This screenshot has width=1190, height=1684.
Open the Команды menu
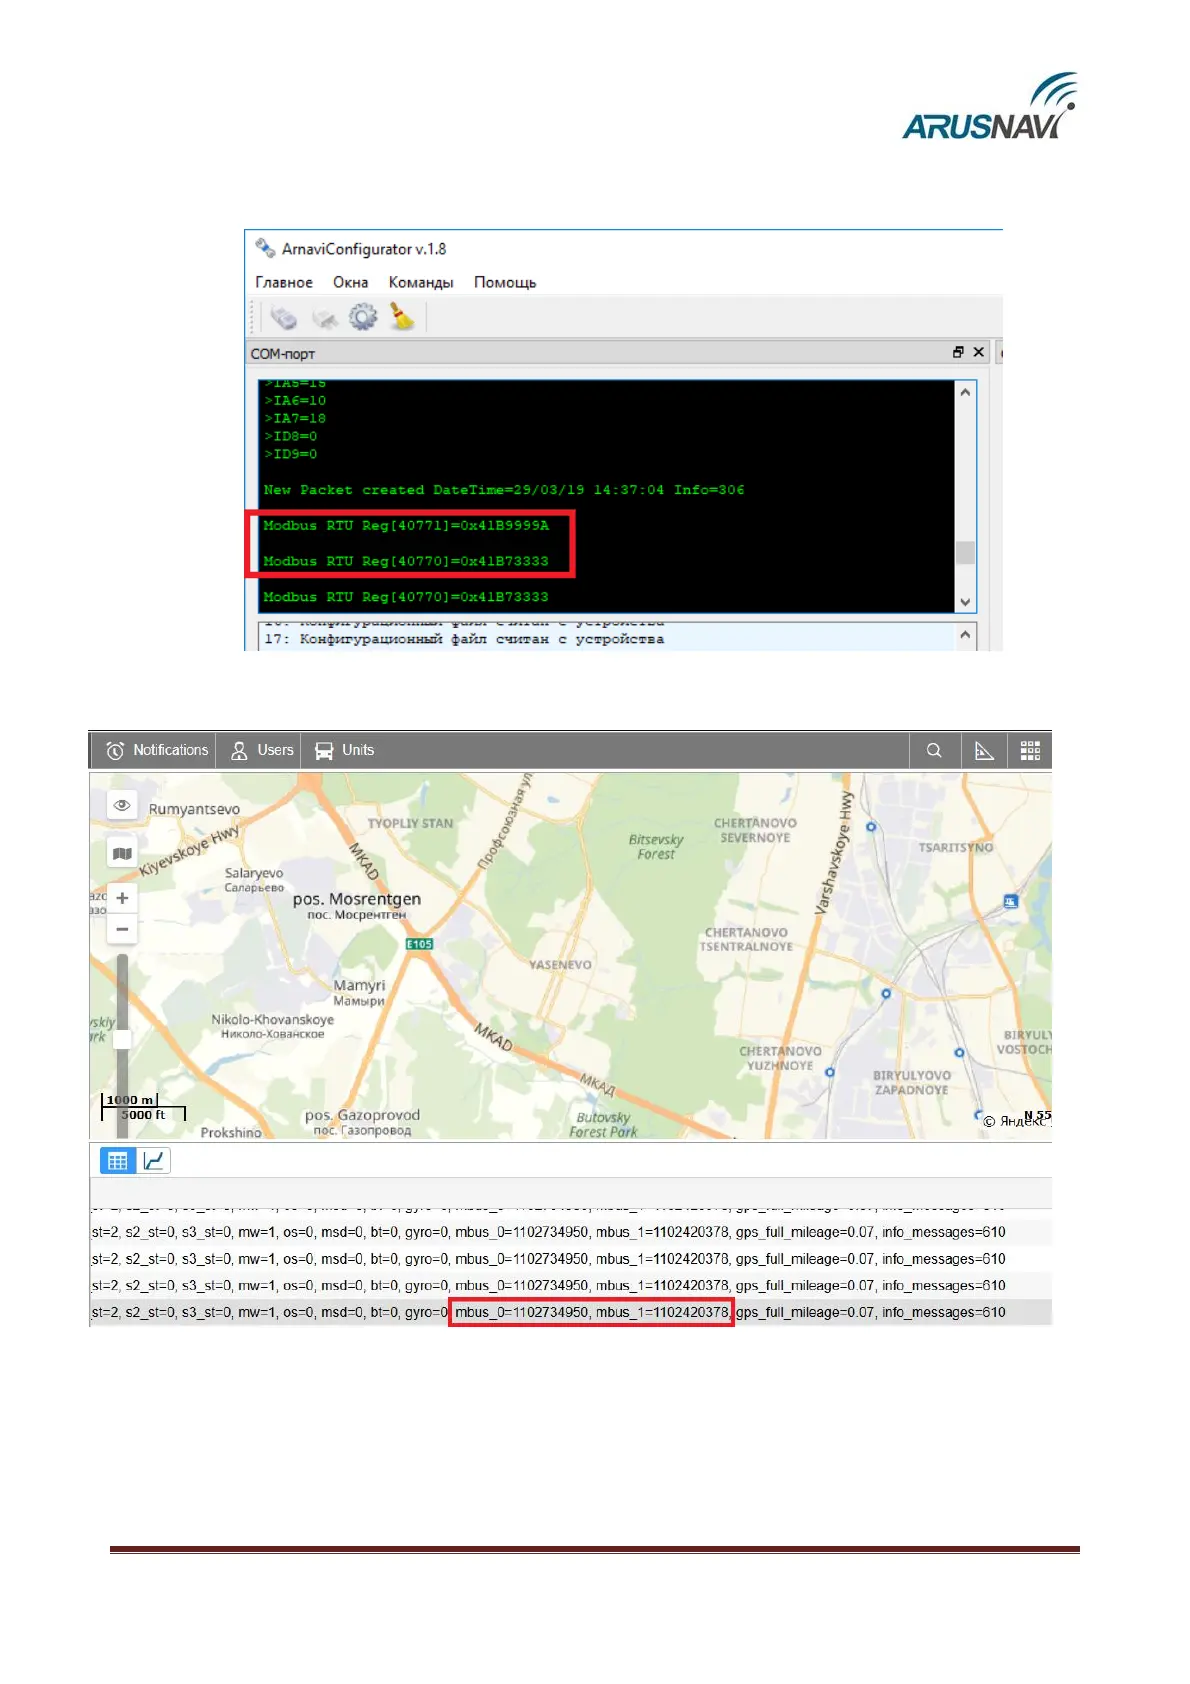point(421,282)
